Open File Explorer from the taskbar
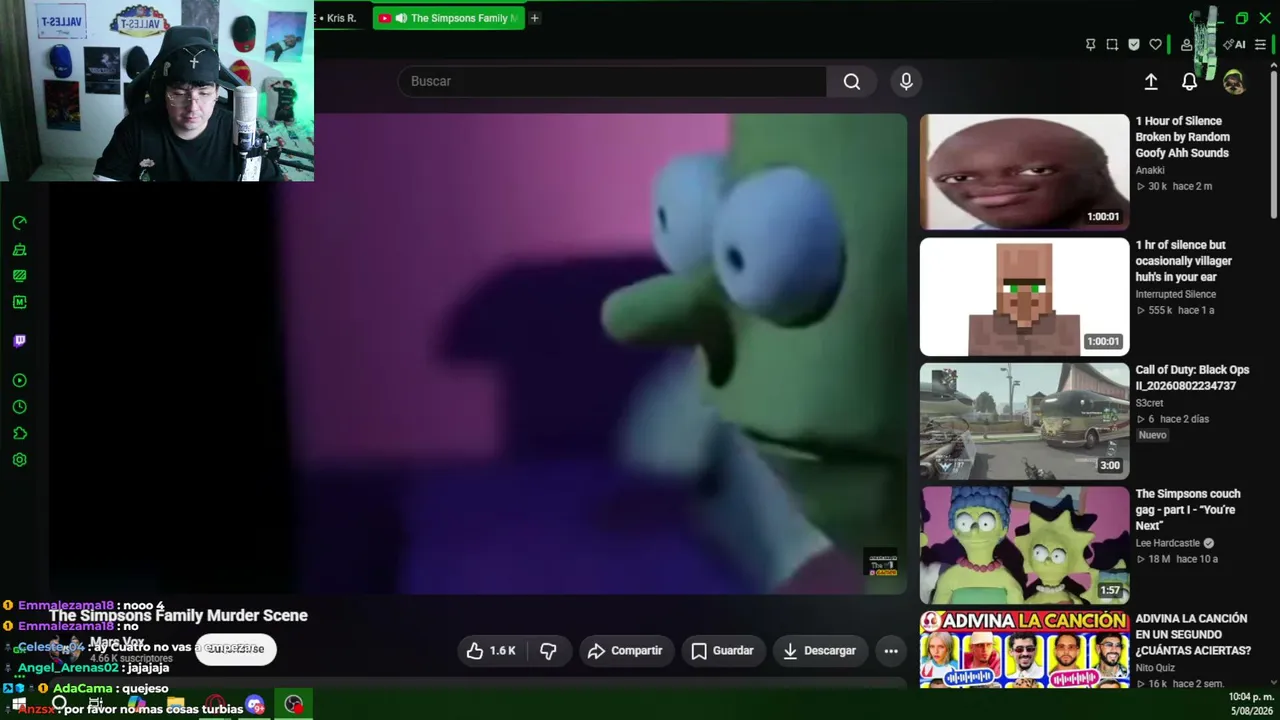Screen dimensions: 1280x720 176,705
